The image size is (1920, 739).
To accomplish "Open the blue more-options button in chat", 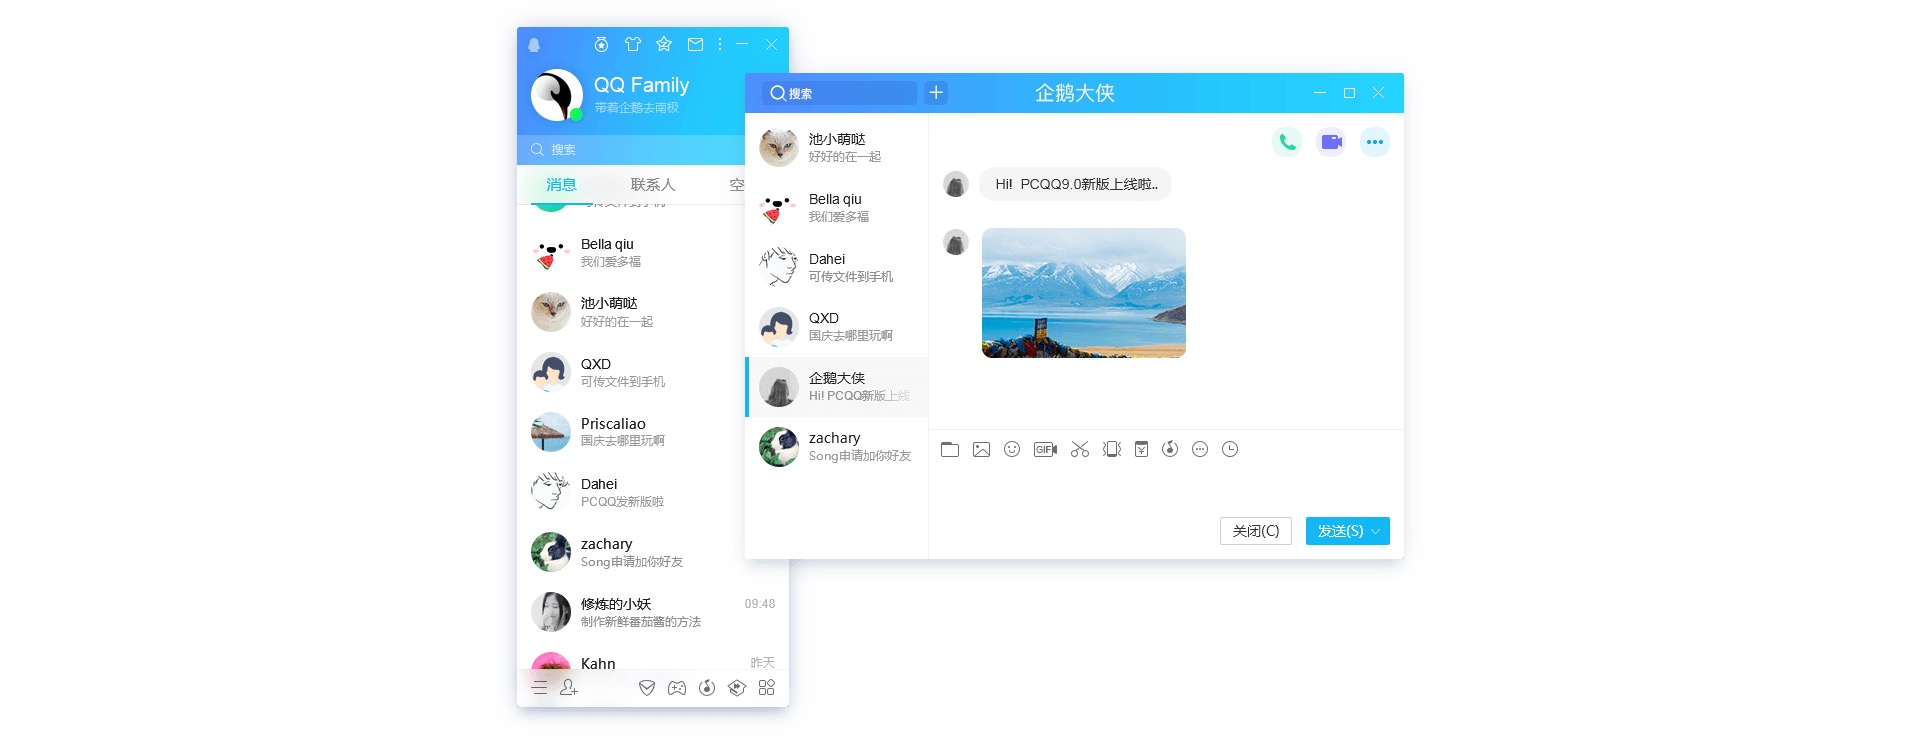I will coord(1375,142).
